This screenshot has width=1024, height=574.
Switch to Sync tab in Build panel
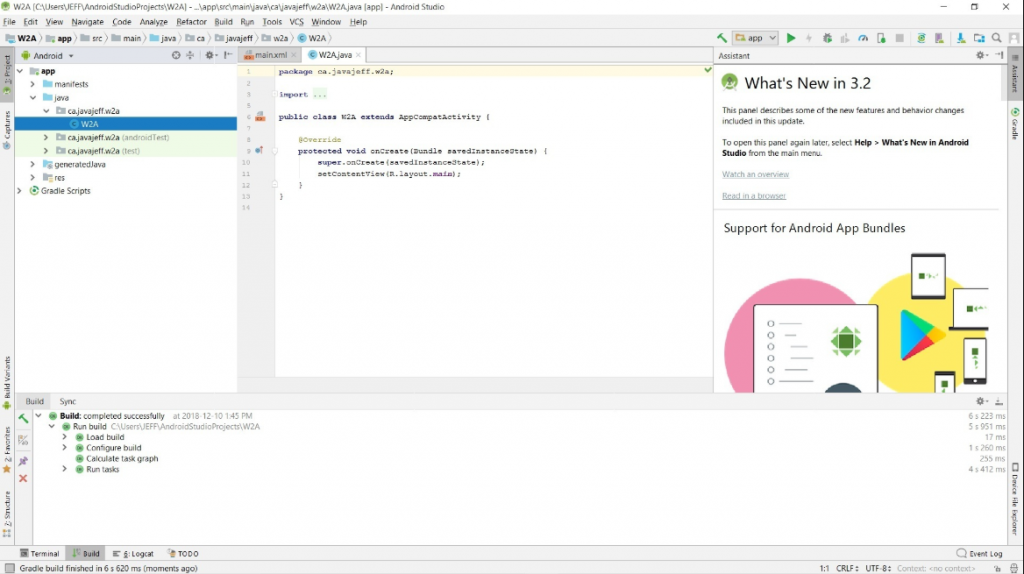click(67, 401)
